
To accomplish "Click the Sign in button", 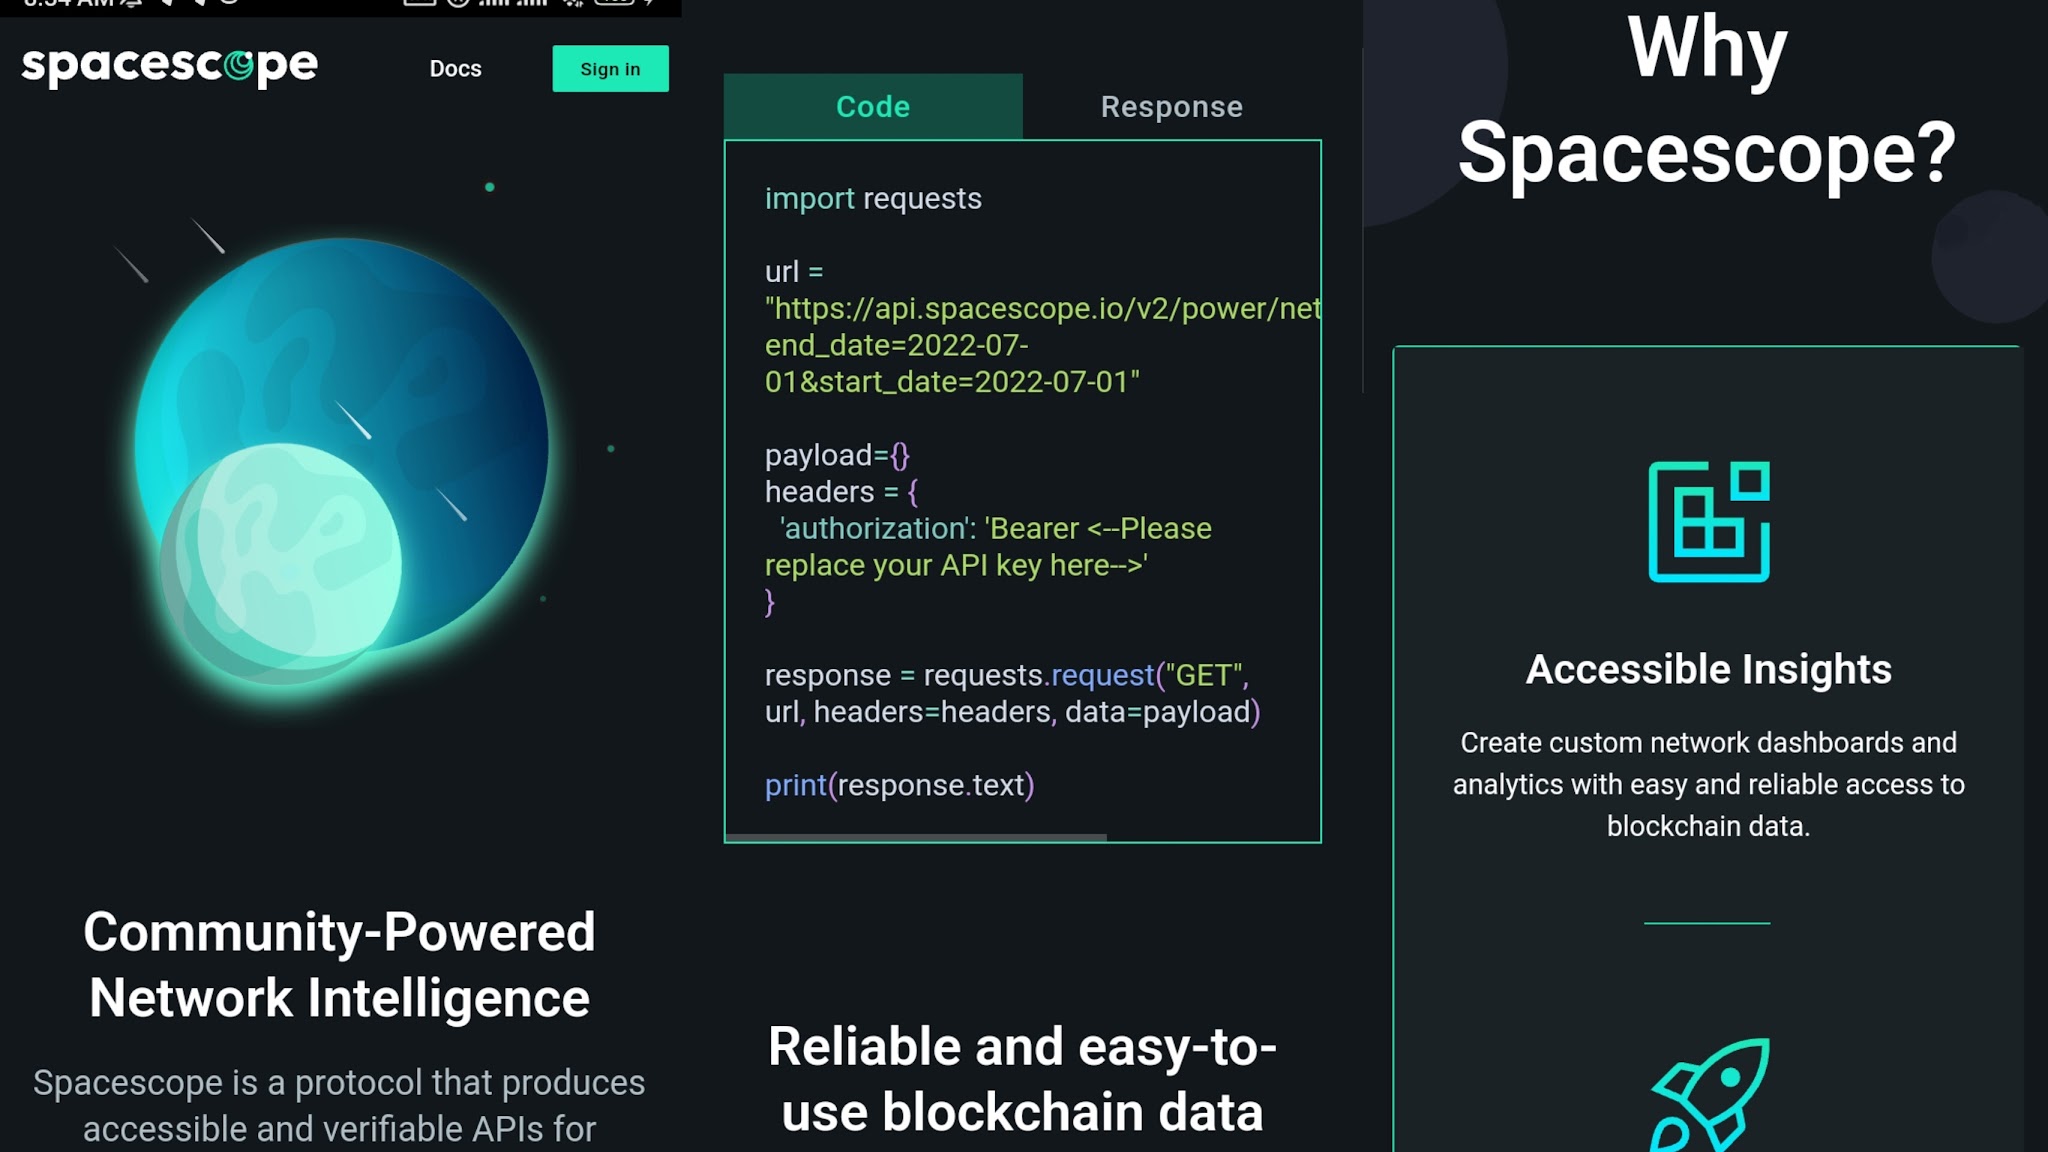I will point(610,69).
